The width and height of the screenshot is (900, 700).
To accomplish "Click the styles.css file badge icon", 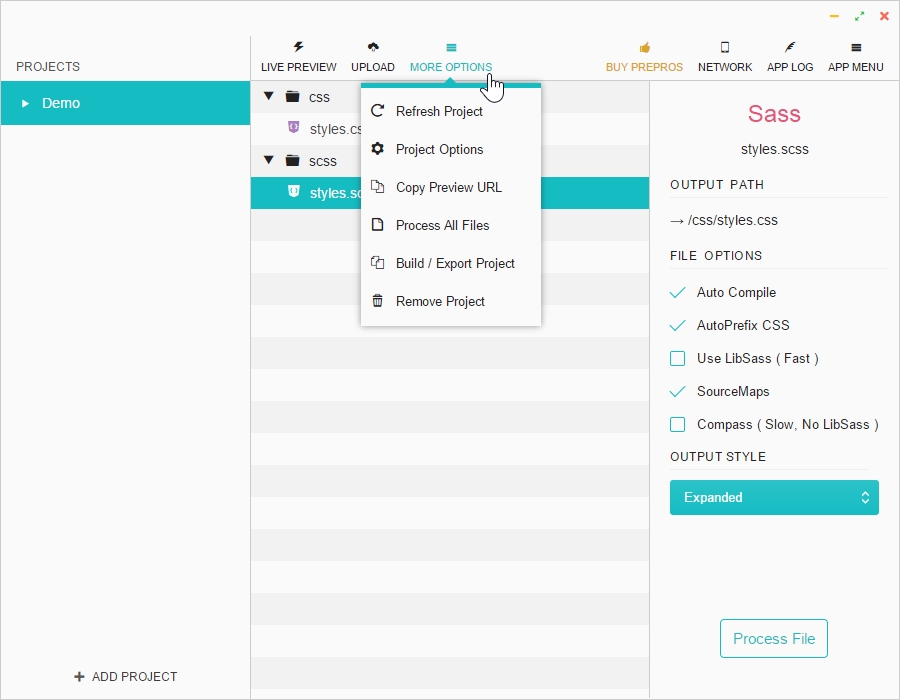I will tap(294, 128).
